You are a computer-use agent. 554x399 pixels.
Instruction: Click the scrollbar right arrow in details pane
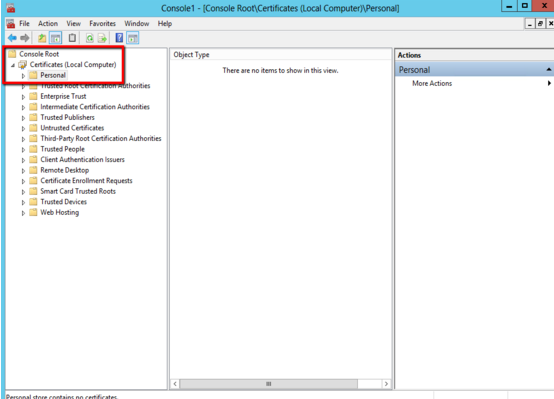tap(386, 384)
